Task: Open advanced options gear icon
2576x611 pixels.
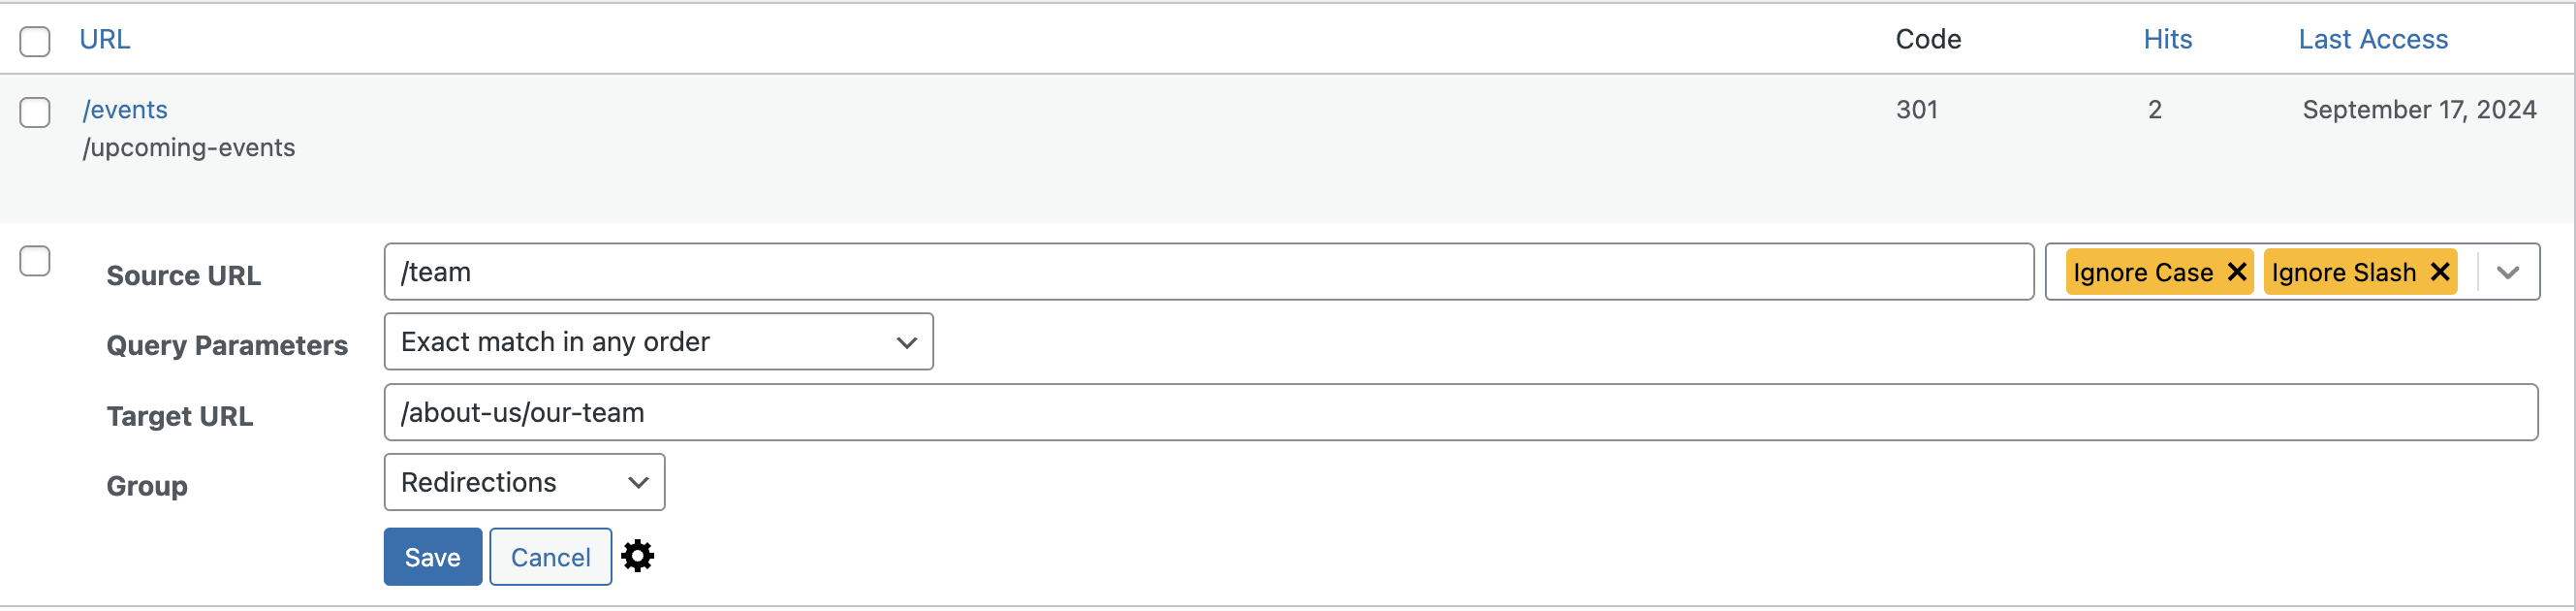Action: click(x=637, y=556)
